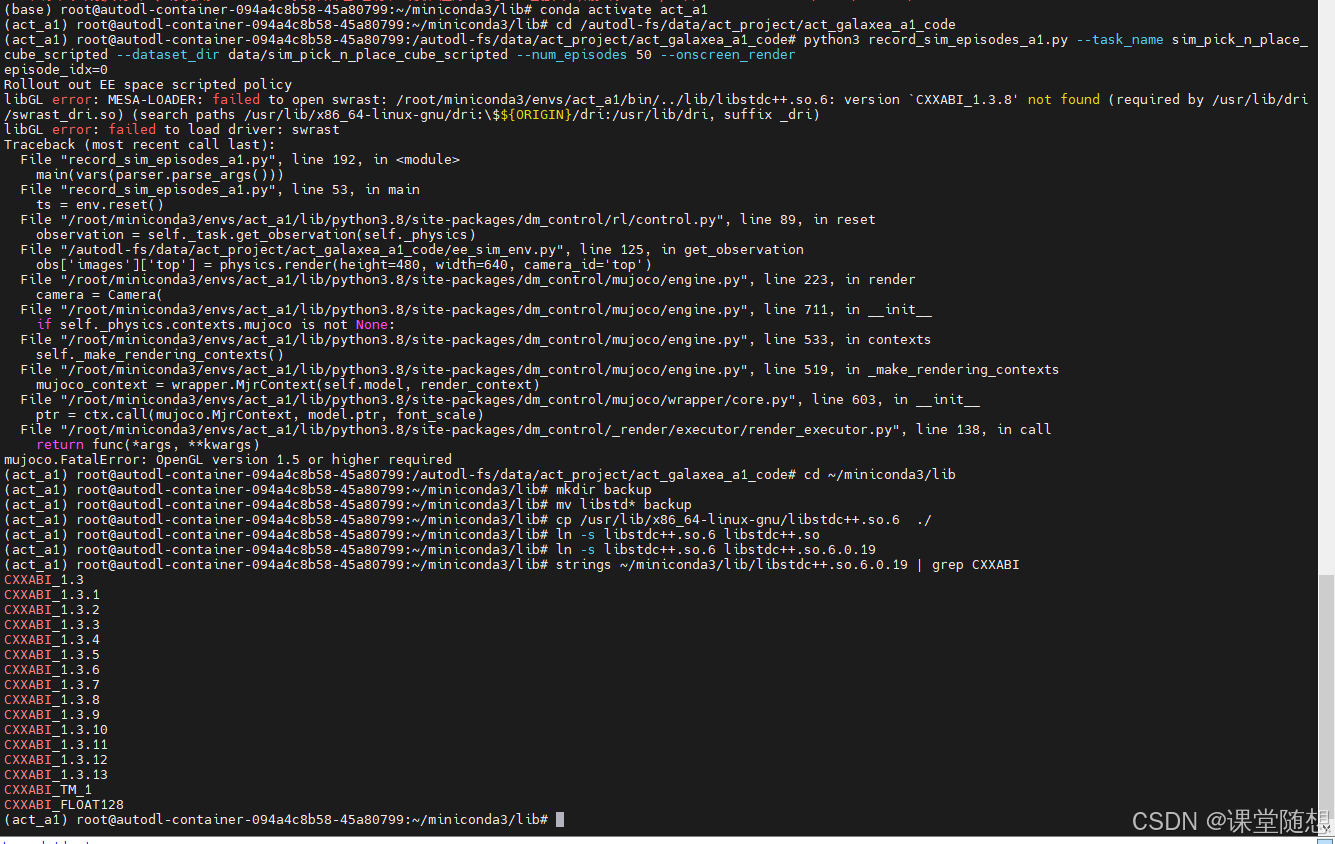This screenshot has height=844, width=1335.
Task: Click the 'CXXABI_1.3.7' output line
Action: point(52,685)
